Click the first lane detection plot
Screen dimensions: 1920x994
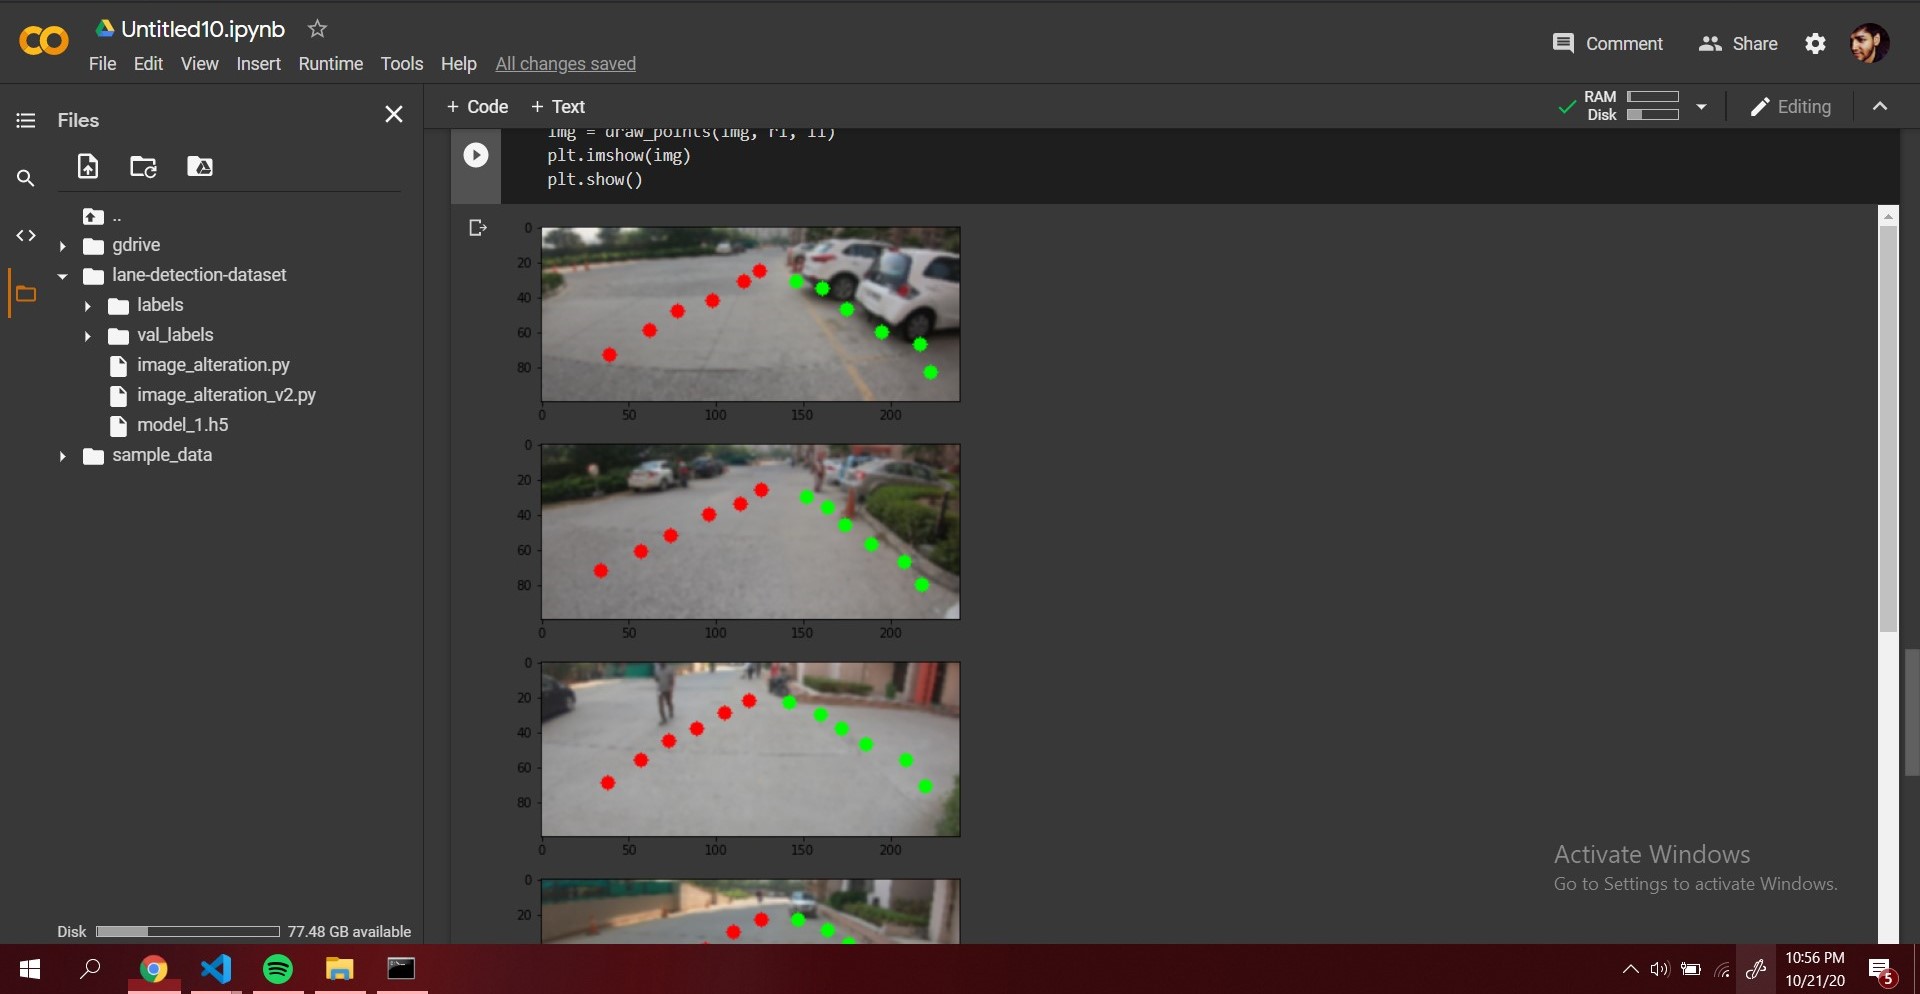(750, 314)
